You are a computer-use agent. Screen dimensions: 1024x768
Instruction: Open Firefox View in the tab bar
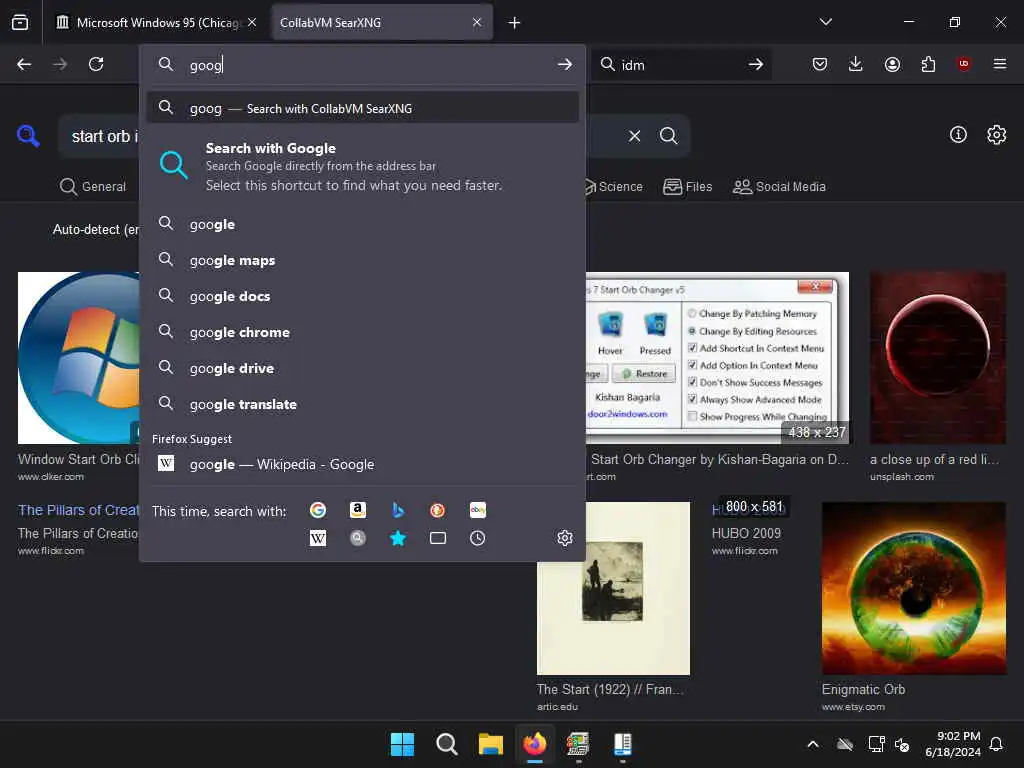(x=20, y=23)
